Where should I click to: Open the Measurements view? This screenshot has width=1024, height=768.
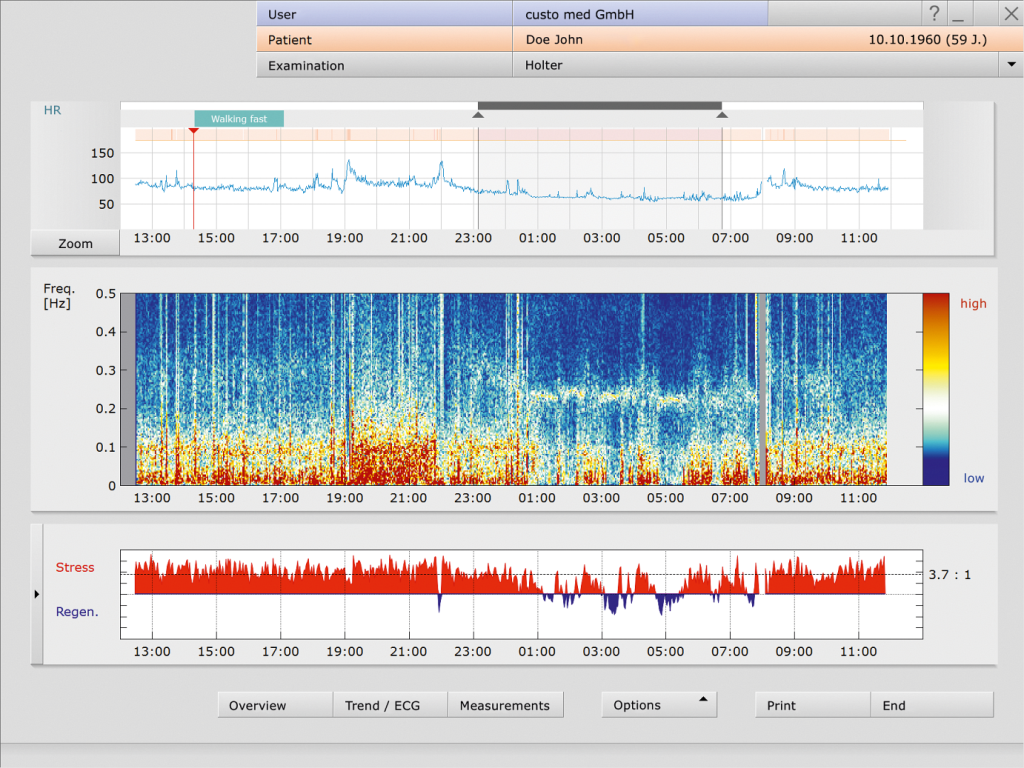tap(505, 705)
